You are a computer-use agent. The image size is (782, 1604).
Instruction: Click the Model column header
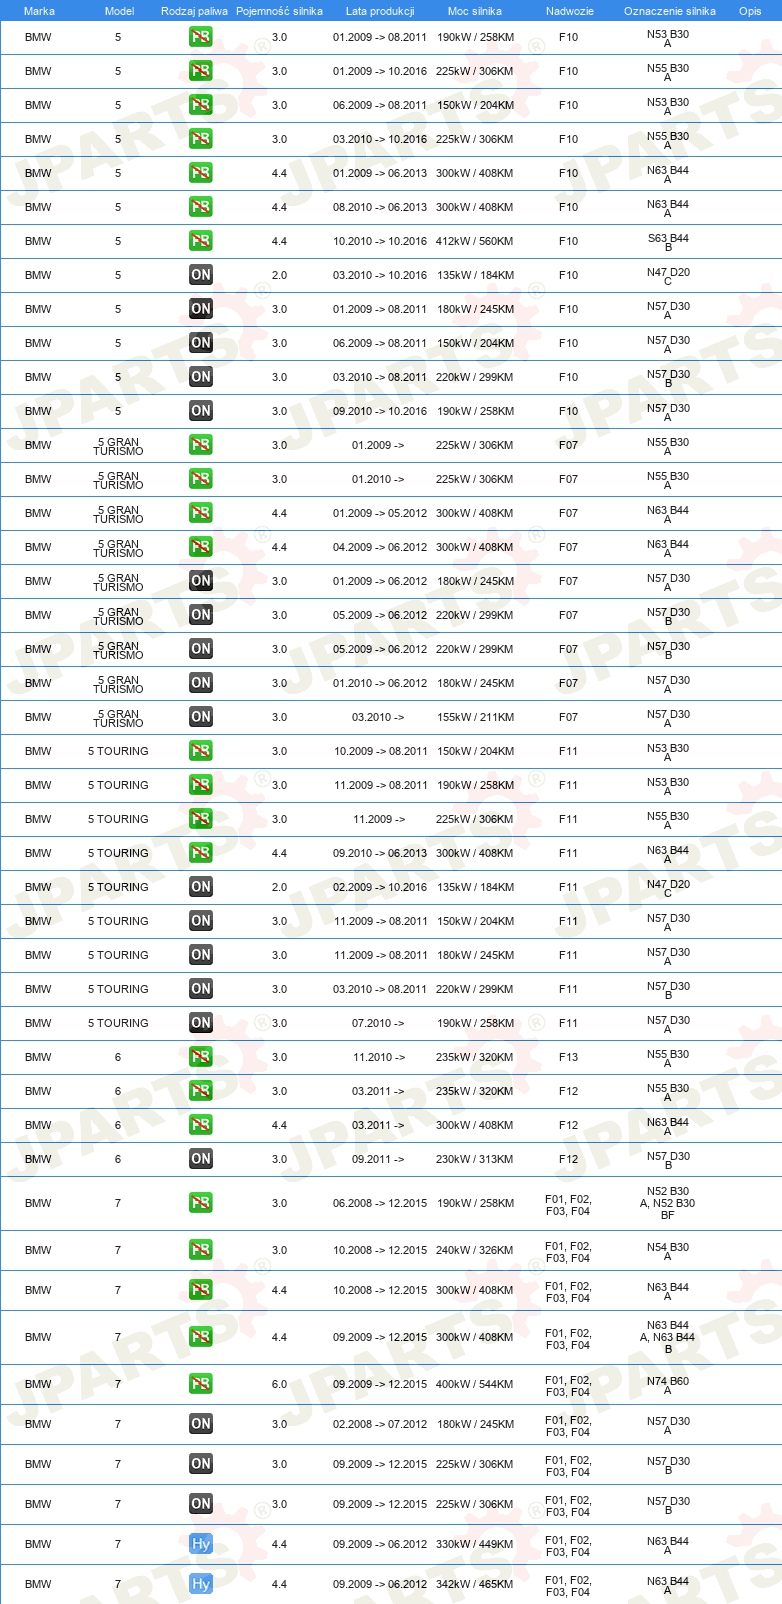click(119, 11)
